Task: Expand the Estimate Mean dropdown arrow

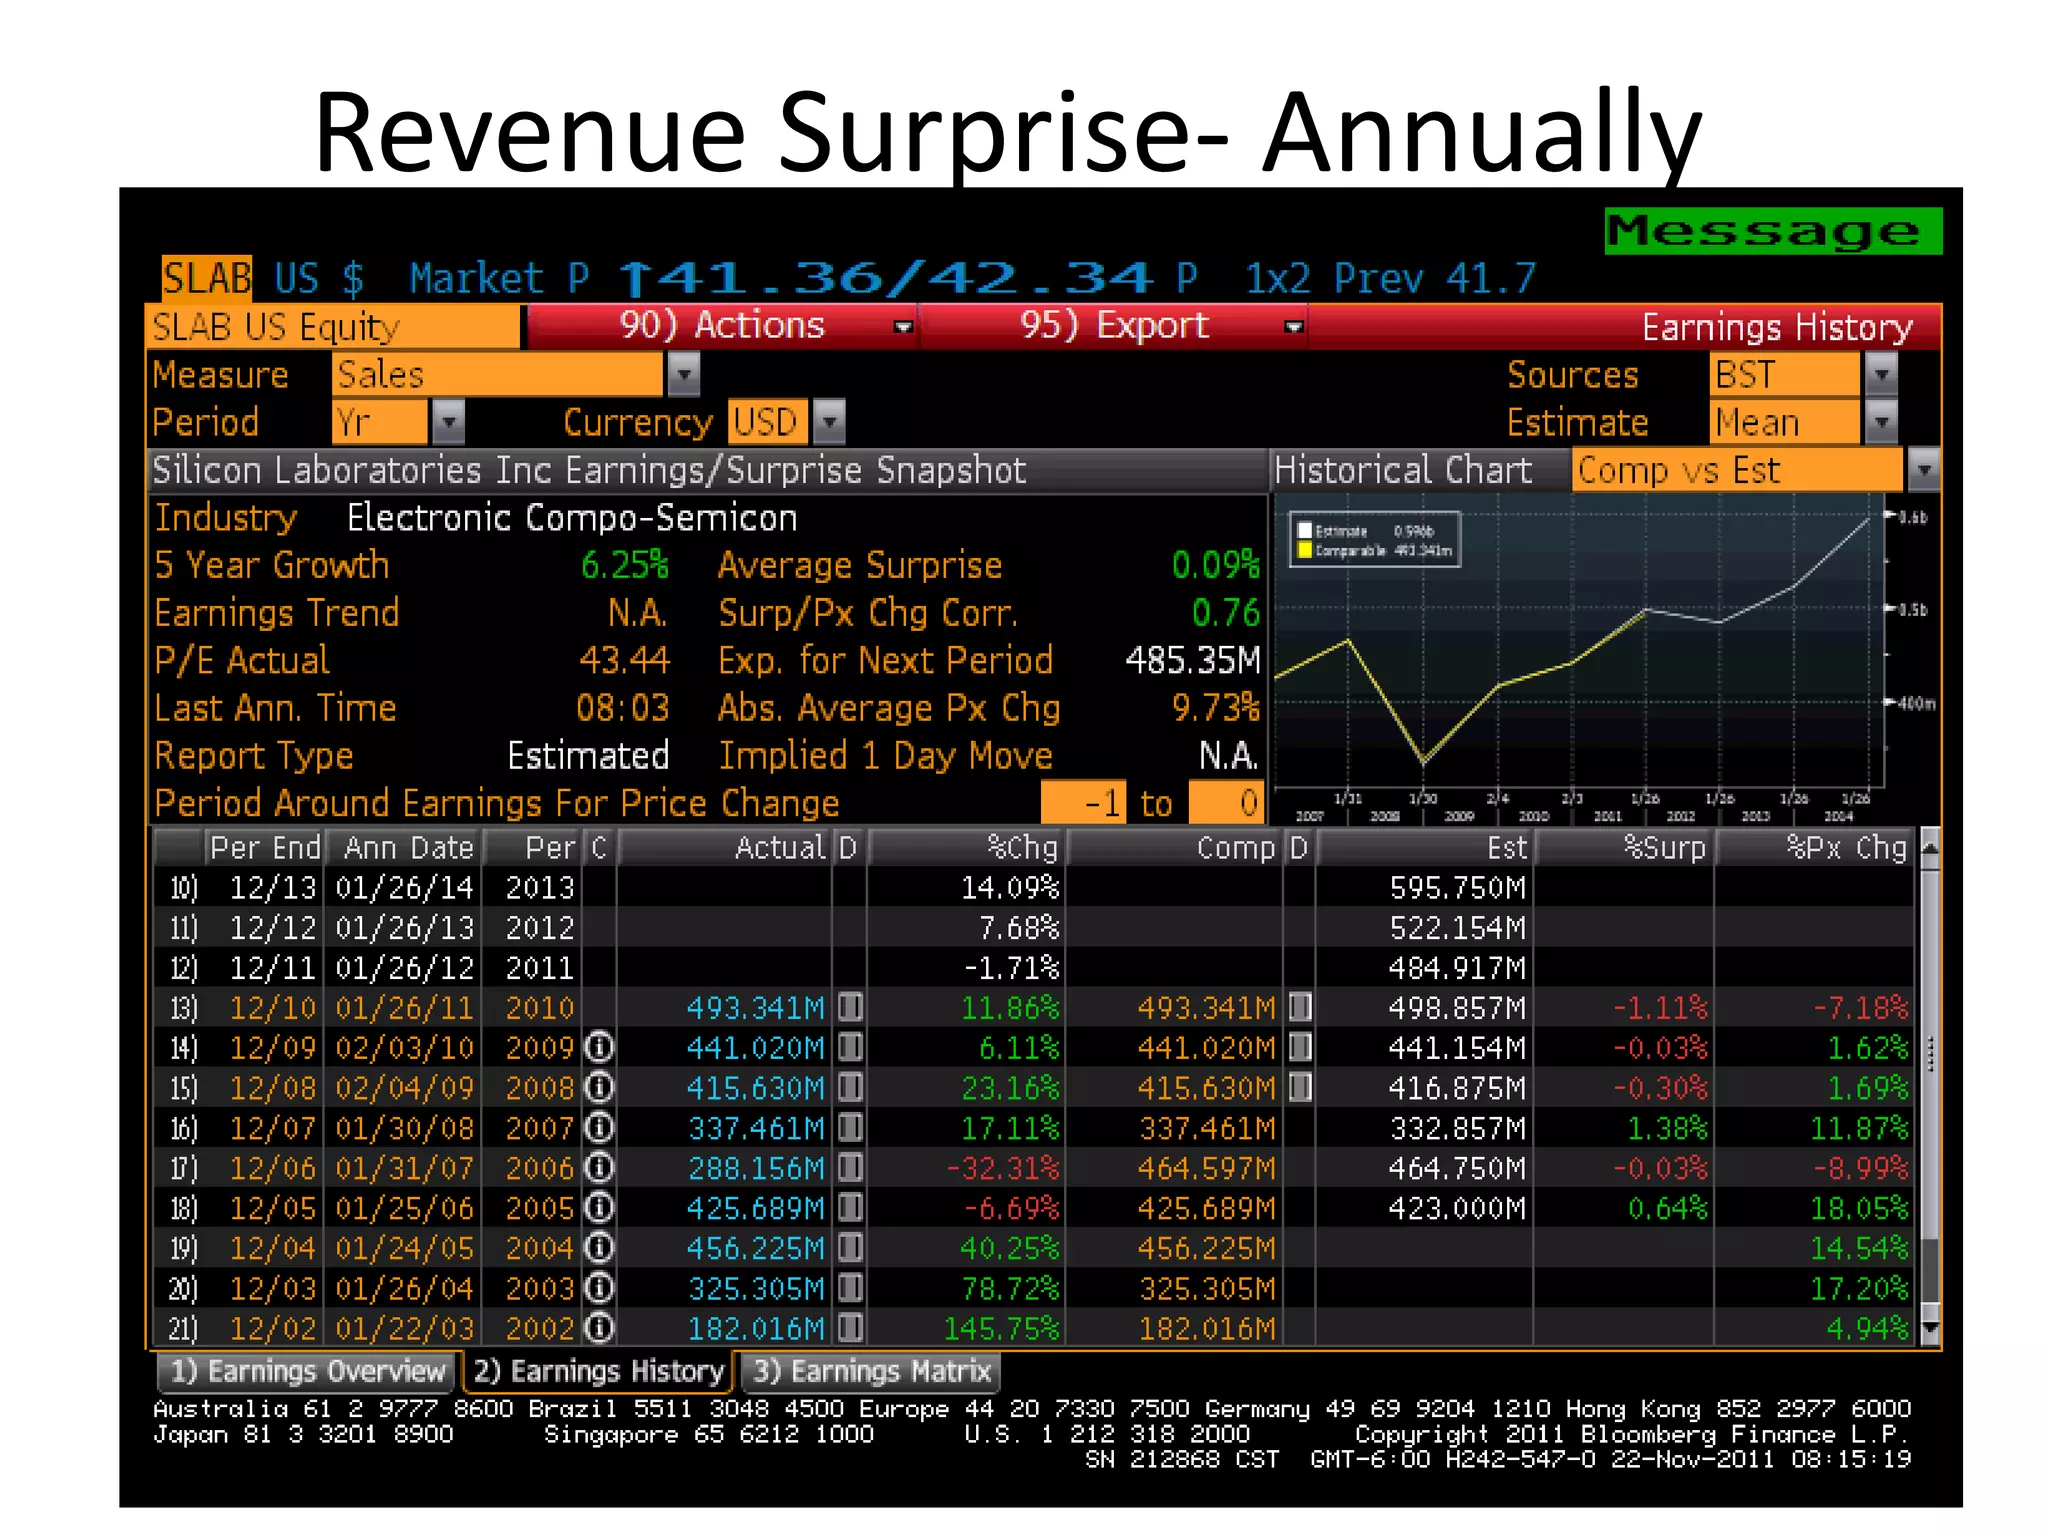Action: 1881,422
